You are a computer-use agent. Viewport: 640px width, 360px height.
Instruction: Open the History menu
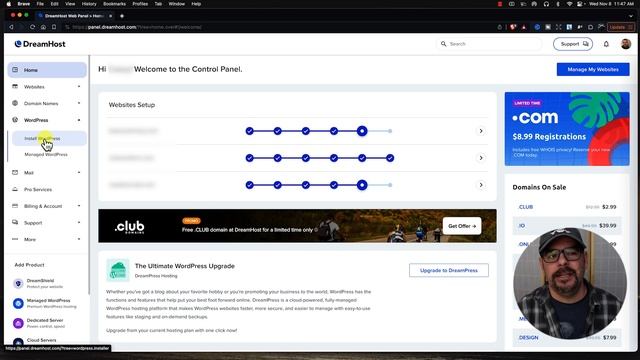[x=89, y=4]
